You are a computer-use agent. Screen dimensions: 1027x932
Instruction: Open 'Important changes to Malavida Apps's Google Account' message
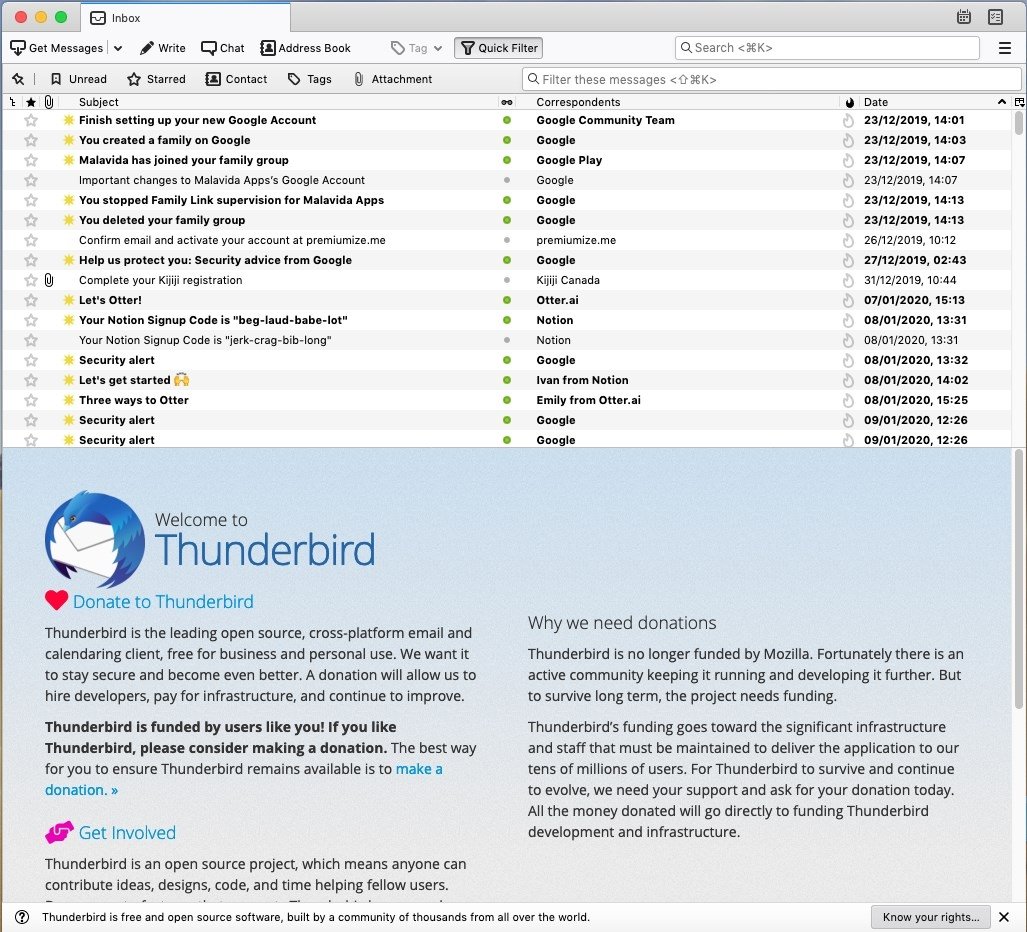(x=221, y=180)
